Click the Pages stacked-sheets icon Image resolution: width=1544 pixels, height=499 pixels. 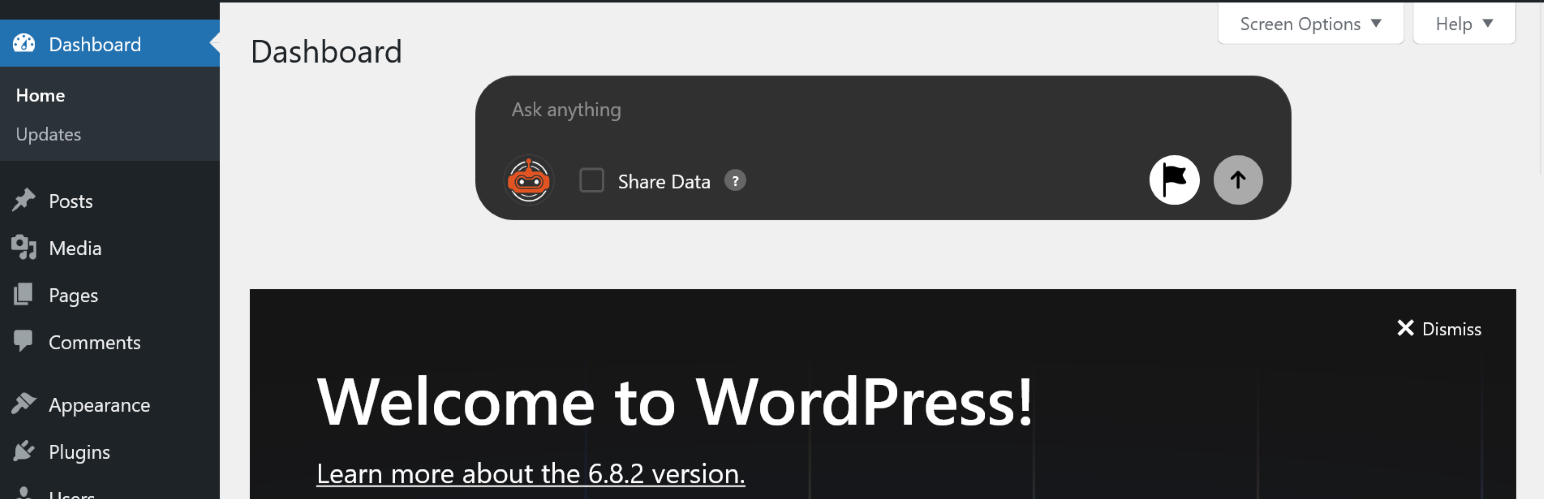coord(24,295)
